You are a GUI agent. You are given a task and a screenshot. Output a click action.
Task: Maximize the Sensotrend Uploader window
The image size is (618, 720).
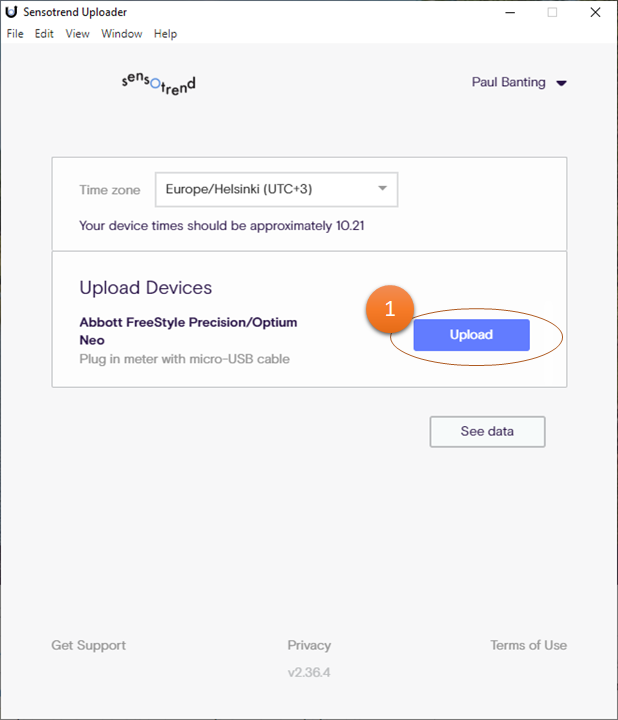(x=552, y=12)
